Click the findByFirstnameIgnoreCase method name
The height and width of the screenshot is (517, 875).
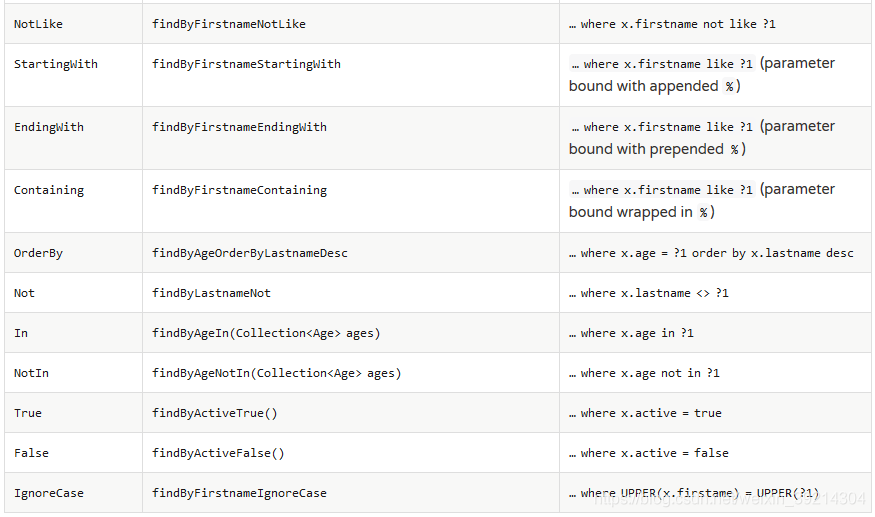tap(239, 493)
